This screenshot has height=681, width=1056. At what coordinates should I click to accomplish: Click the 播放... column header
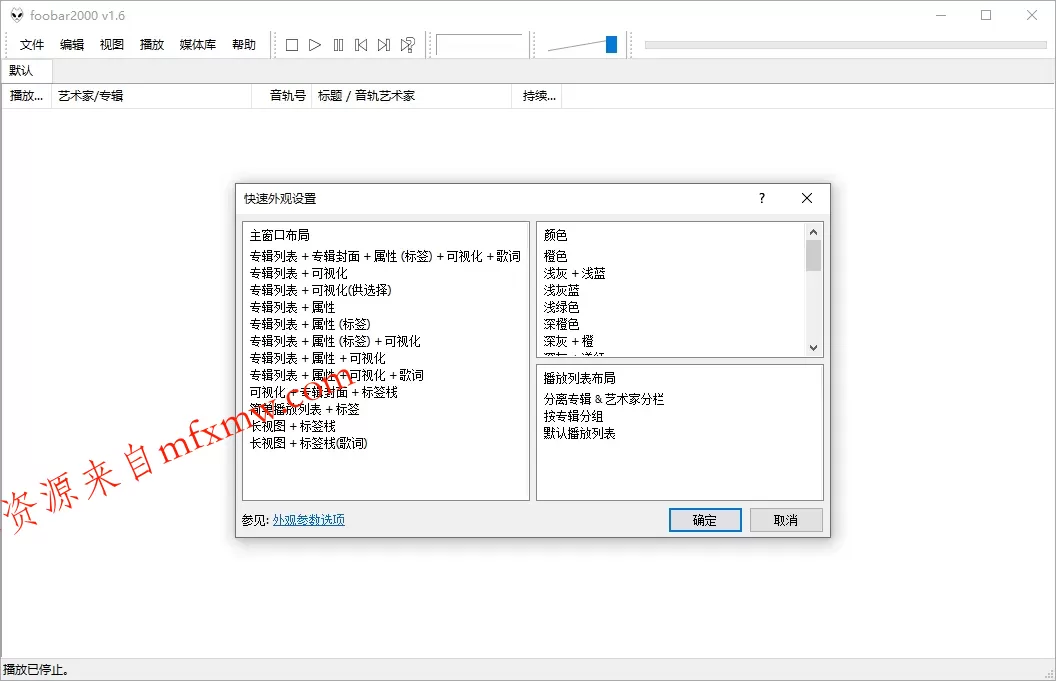[26, 96]
